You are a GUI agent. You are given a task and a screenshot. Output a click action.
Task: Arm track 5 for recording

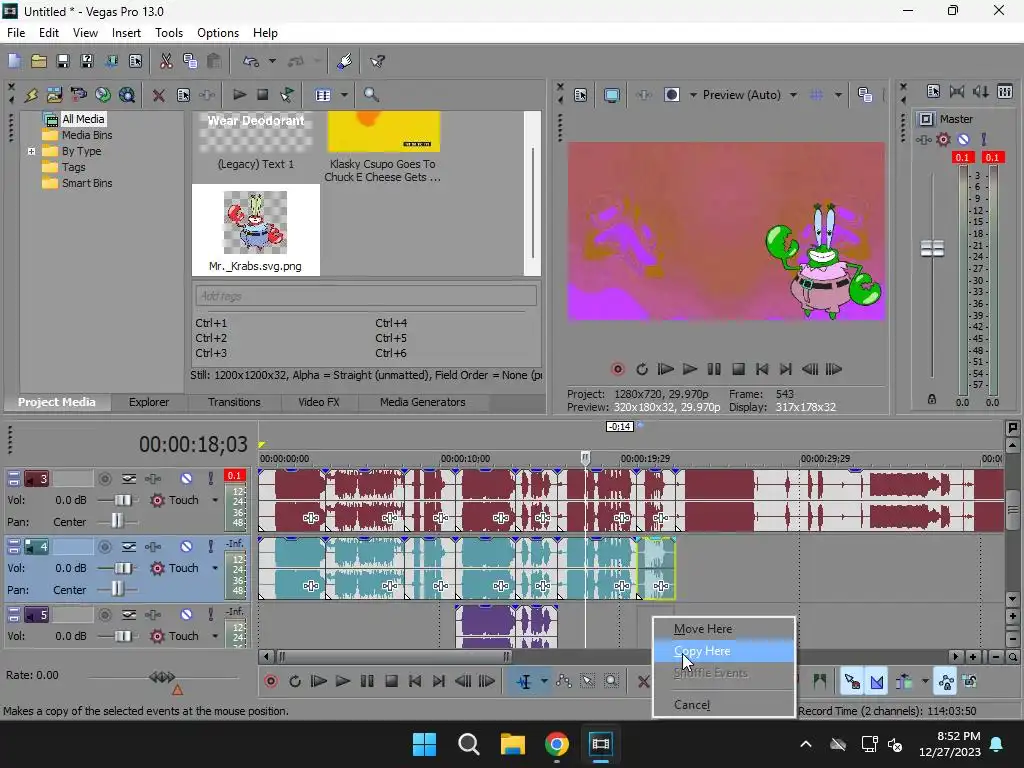(x=104, y=615)
